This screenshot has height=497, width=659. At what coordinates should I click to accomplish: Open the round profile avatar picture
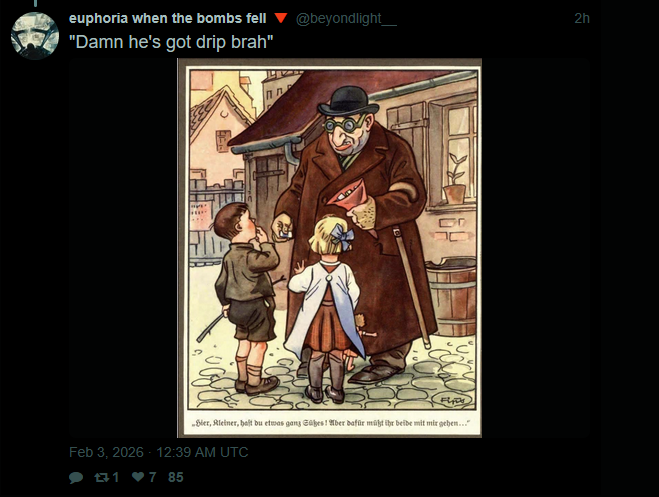(34, 36)
